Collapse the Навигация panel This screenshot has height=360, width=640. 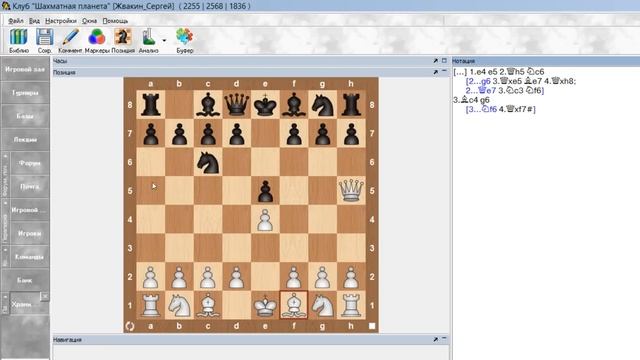[444, 339]
